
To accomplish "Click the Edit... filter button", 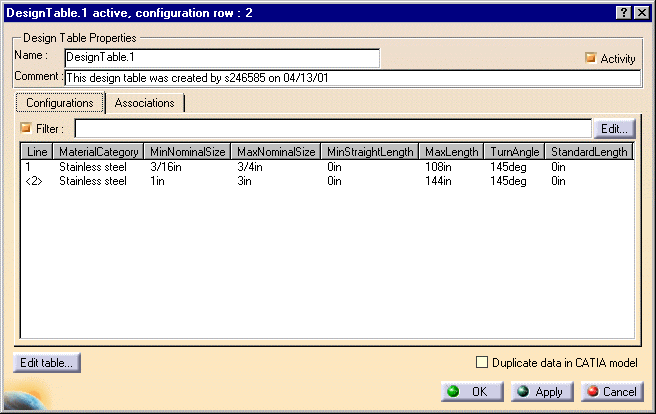I will pyautogui.click(x=614, y=129).
